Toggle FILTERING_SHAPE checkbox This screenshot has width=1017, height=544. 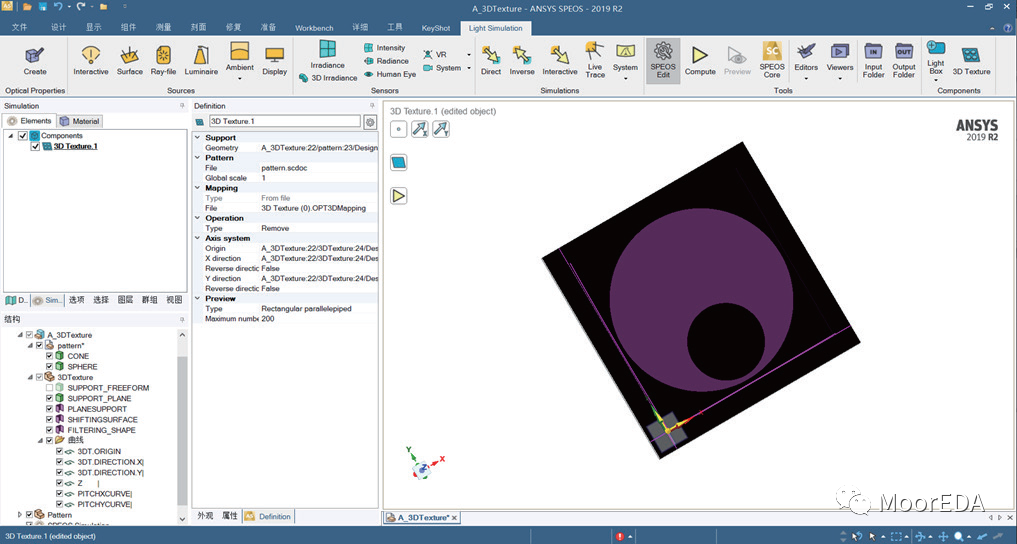tap(49, 430)
